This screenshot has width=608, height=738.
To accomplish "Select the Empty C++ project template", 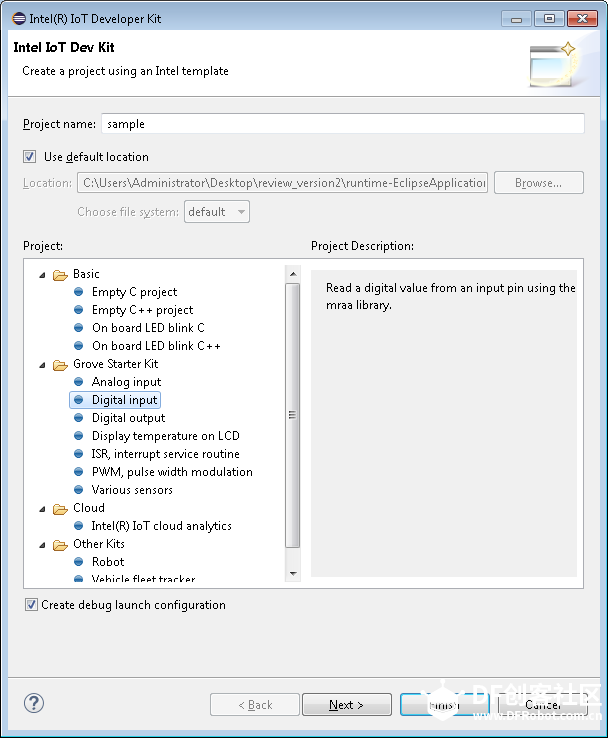I will (x=143, y=310).
